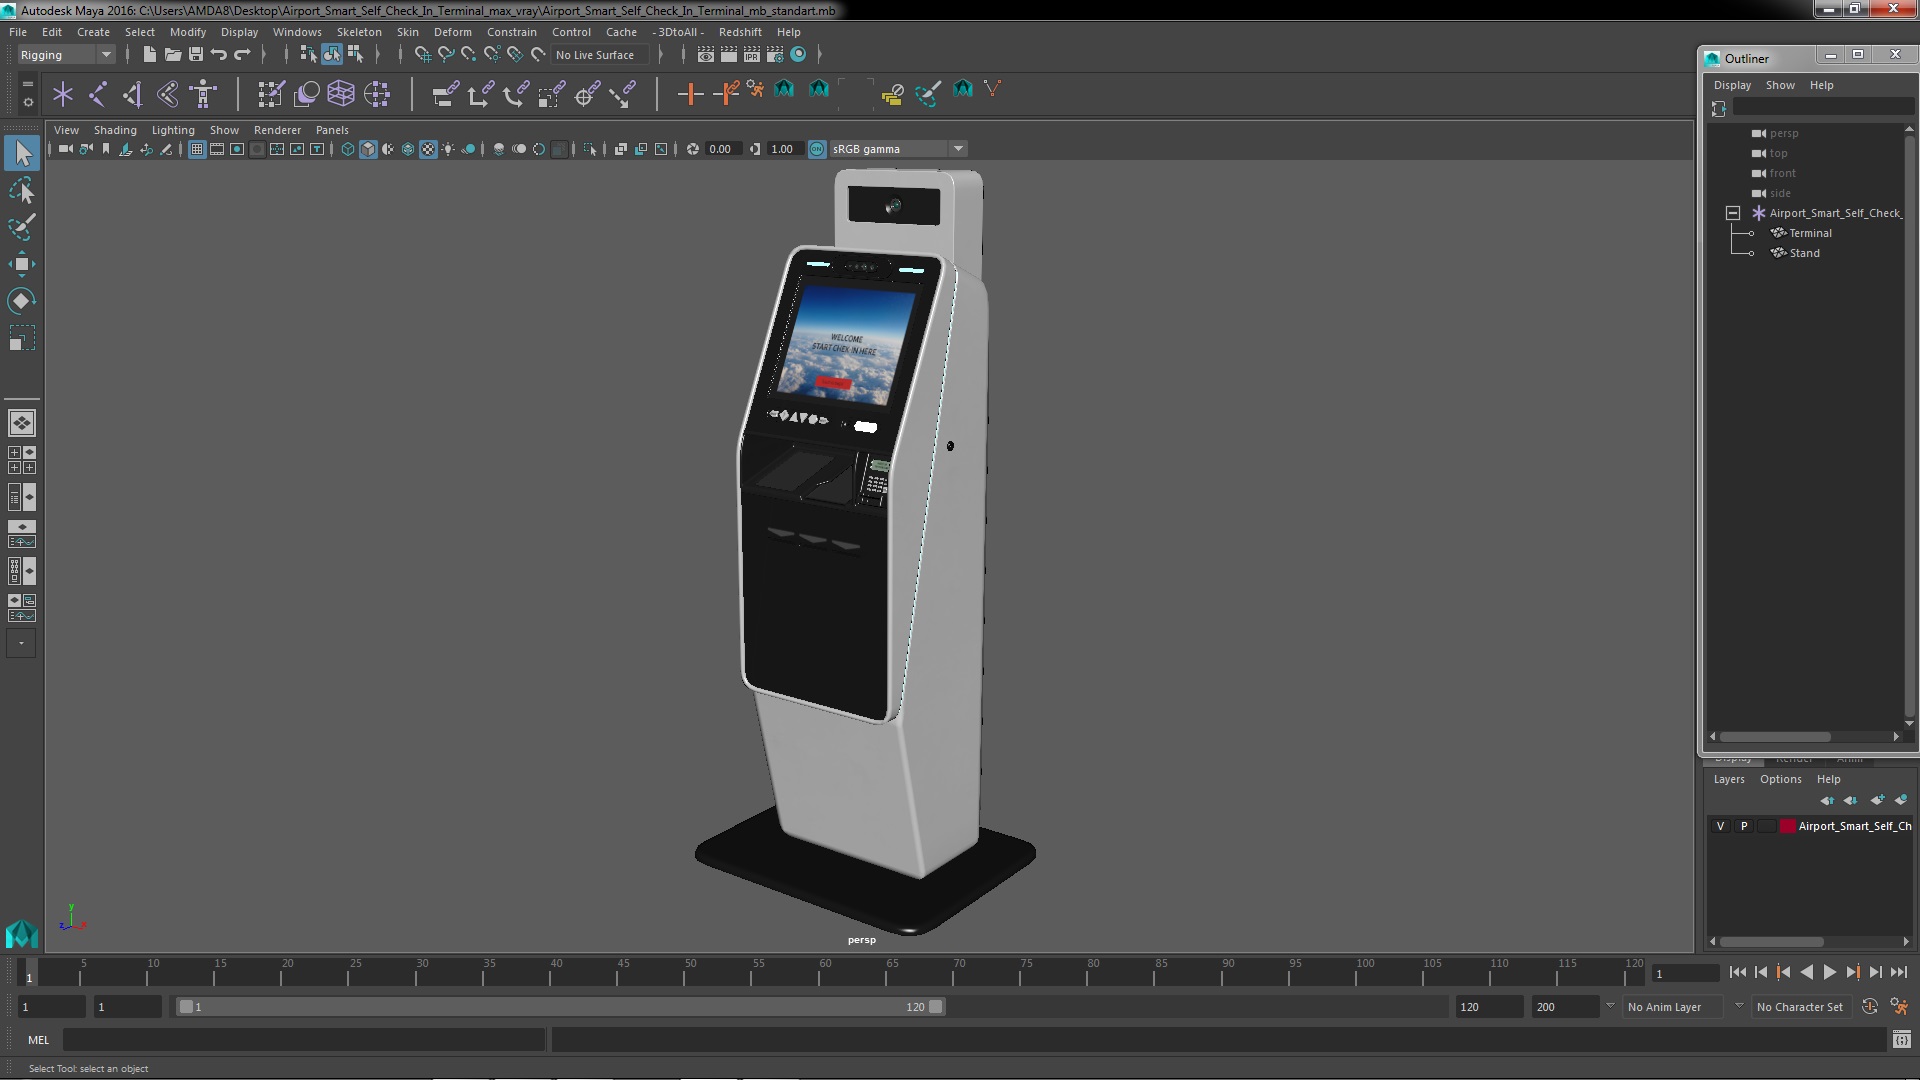Create a new empty display layer
The height and width of the screenshot is (1080, 1920).
pos(1877,800)
